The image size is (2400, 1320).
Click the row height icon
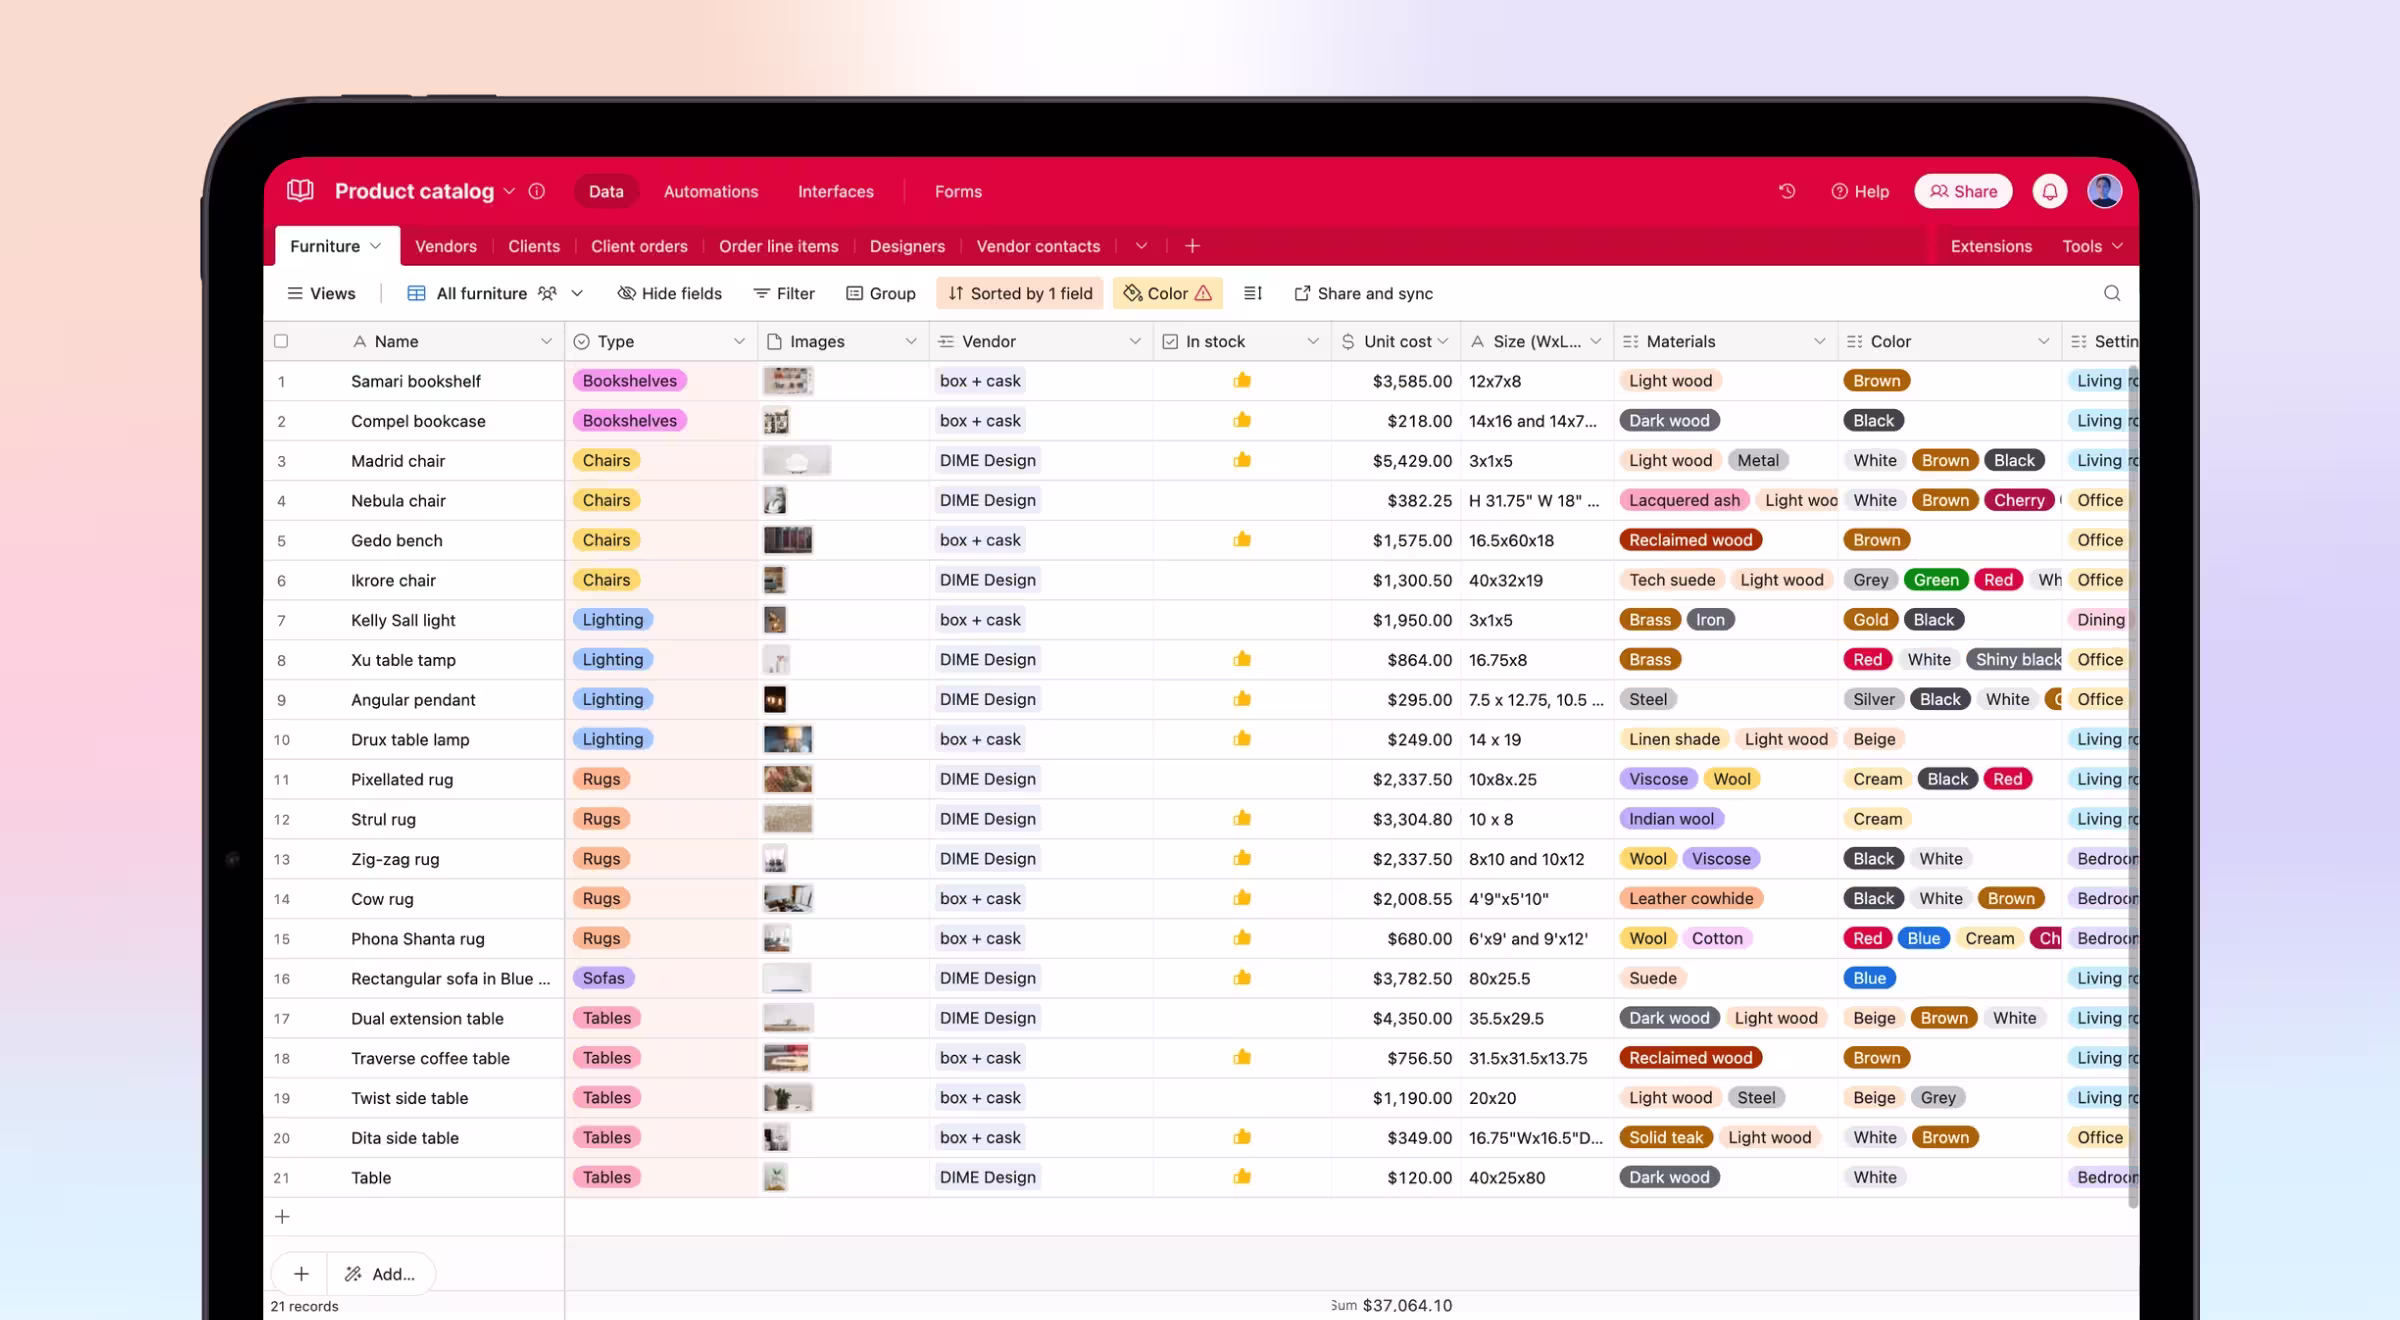tap(1253, 293)
